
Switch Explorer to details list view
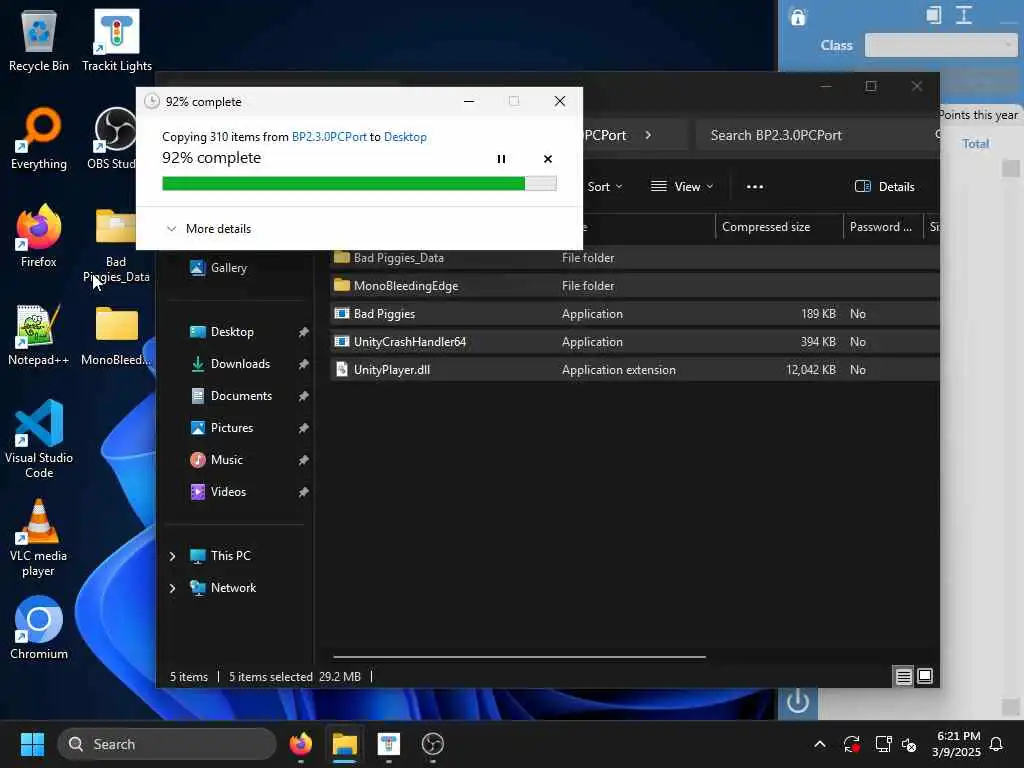coord(903,677)
